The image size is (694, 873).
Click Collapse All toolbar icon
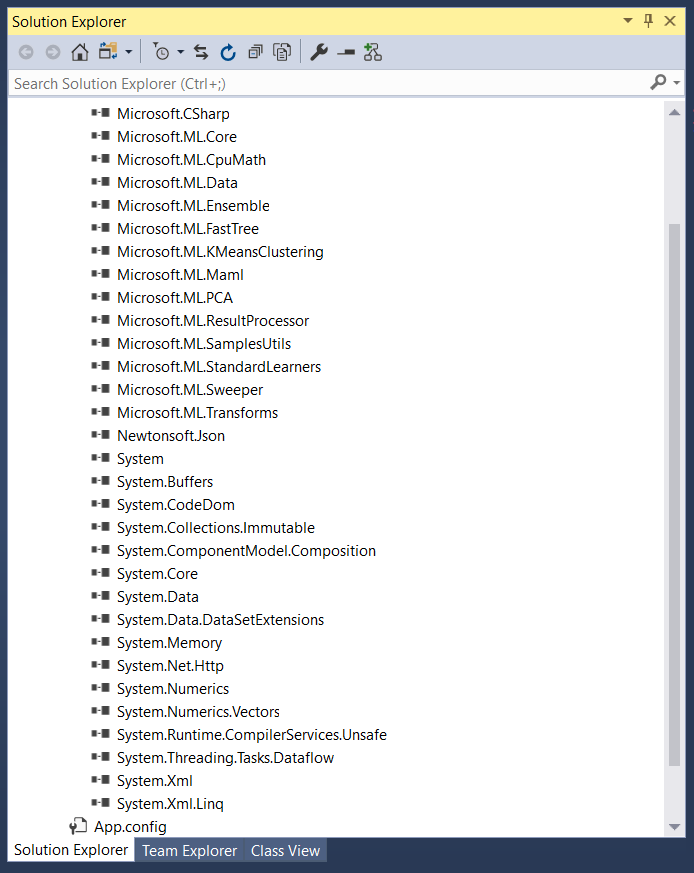(x=256, y=52)
